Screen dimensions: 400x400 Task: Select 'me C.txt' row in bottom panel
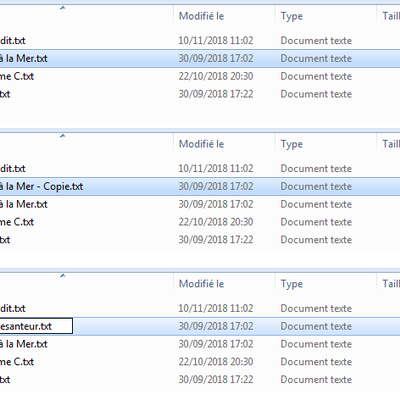pos(200,362)
